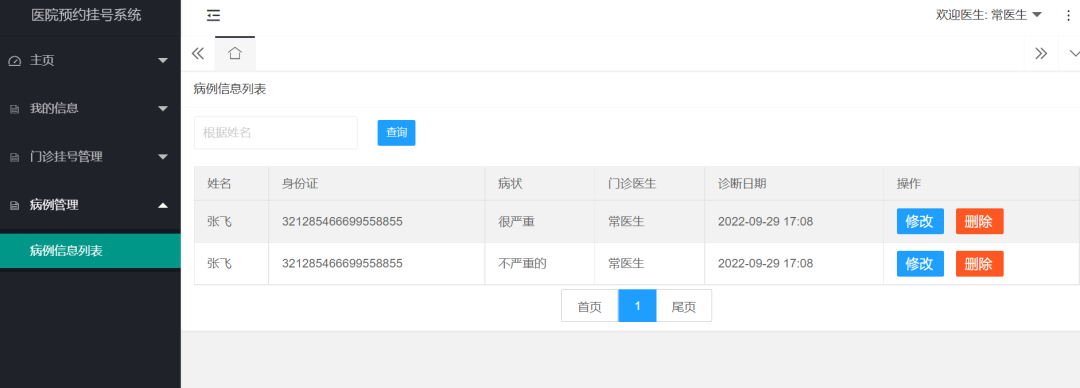The height and width of the screenshot is (388, 1080).
Task: Click the 病例信息列表 panel heading
Action: 230,89
